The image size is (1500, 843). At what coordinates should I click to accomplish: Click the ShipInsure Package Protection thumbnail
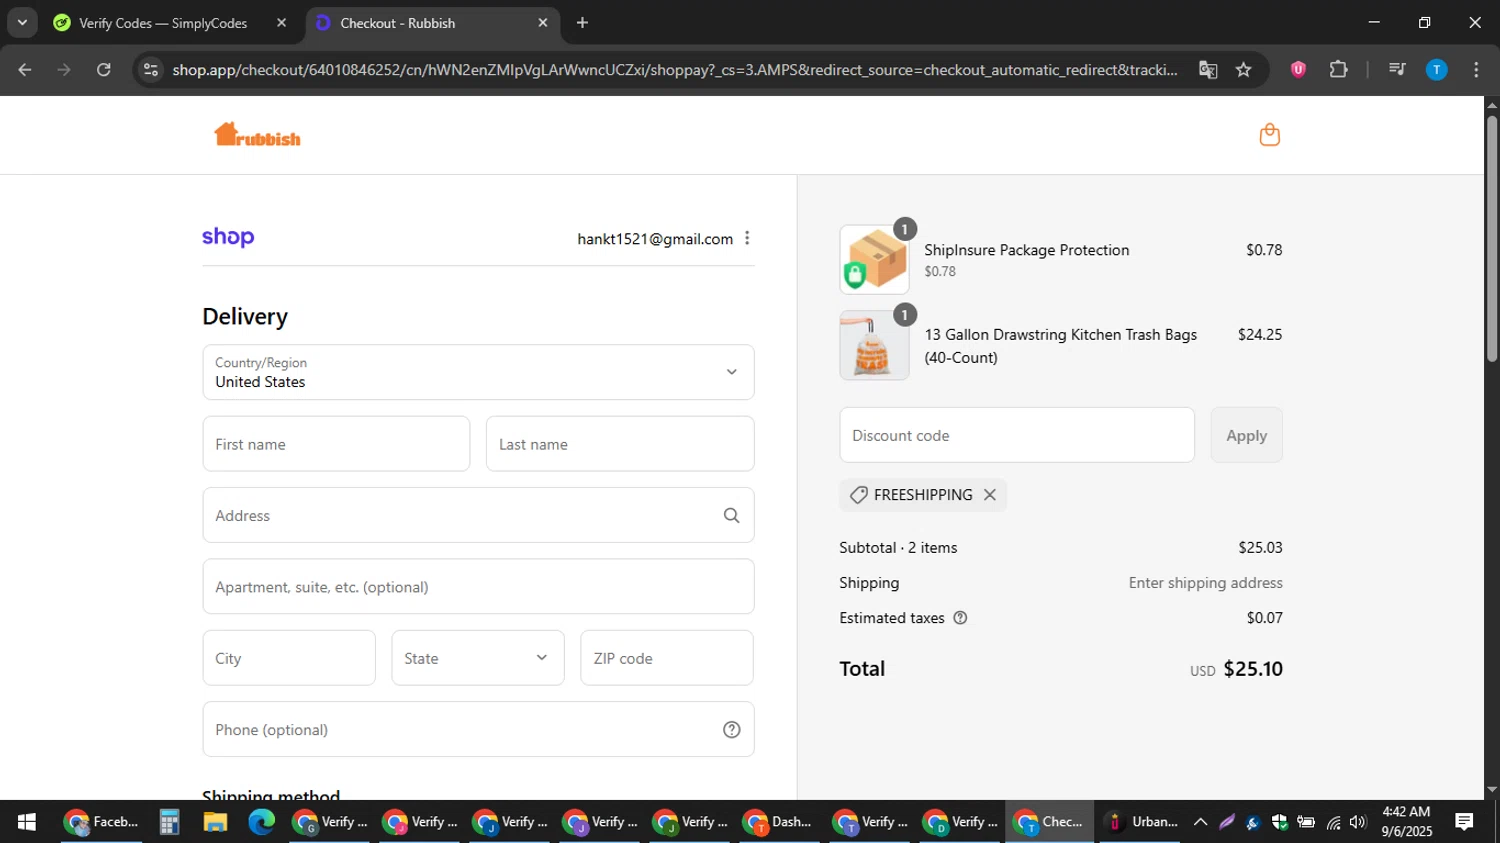click(x=874, y=260)
